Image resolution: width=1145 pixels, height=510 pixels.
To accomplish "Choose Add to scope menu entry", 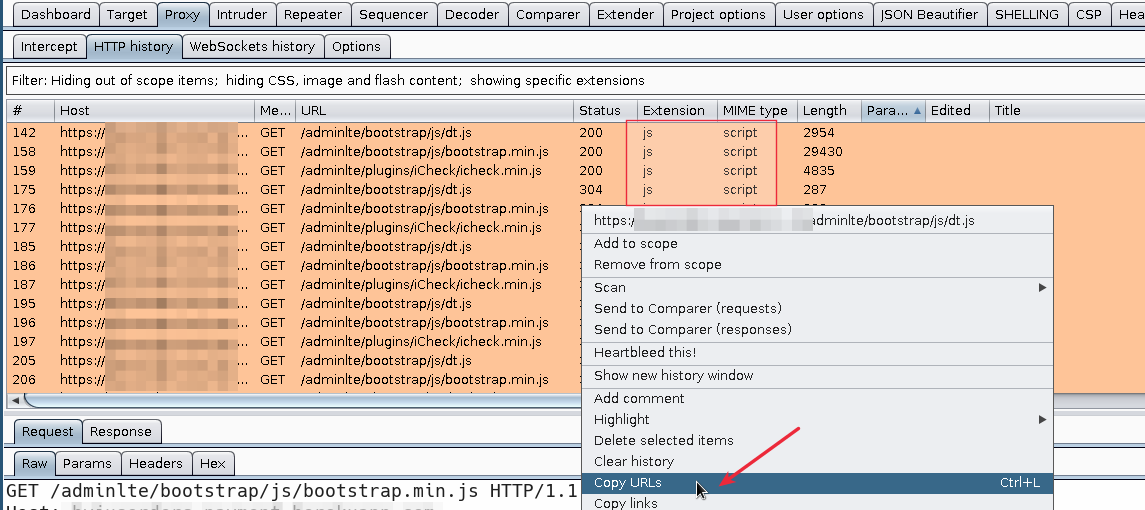I will tap(635, 243).
